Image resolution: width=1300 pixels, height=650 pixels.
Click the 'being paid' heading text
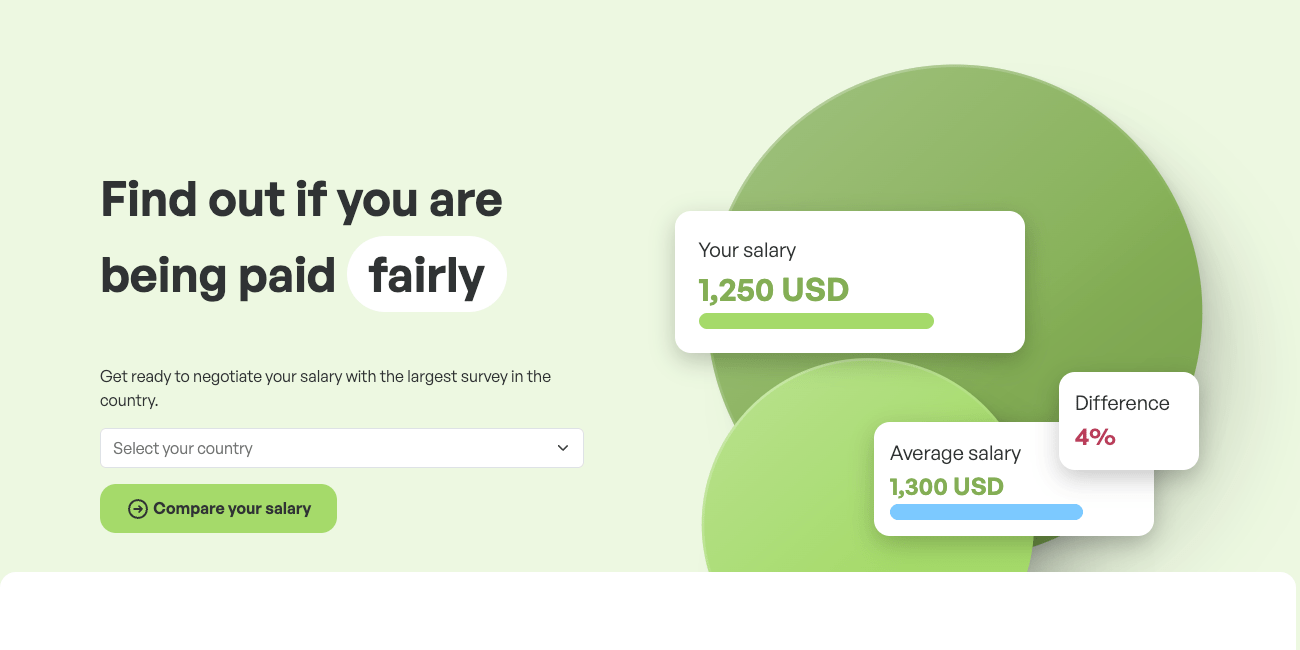218,275
